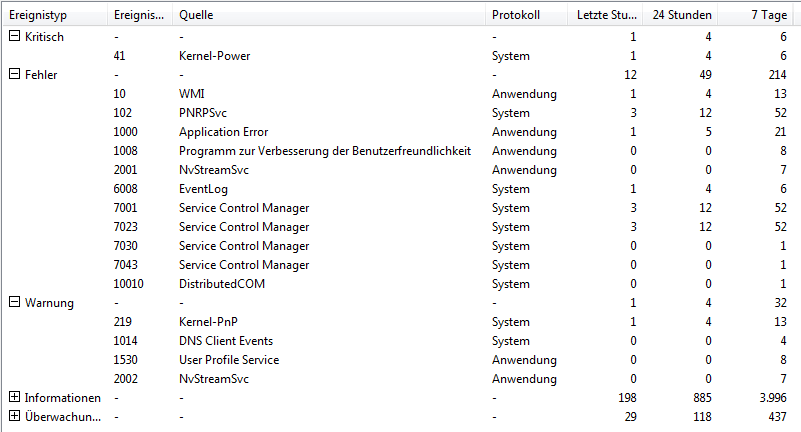The image size is (801, 432).
Task: Select the PNRPSvc event 102 row
Action: (200, 112)
